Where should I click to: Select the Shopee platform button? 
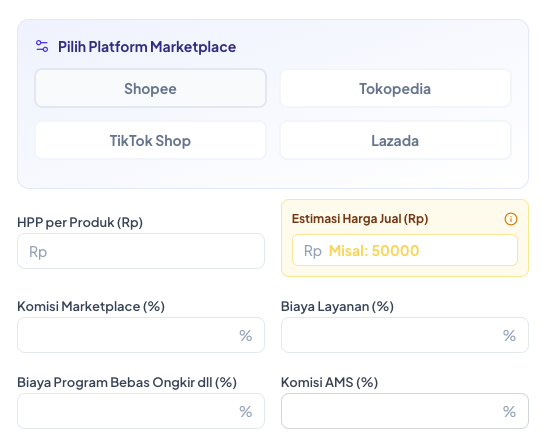point(150,88)
